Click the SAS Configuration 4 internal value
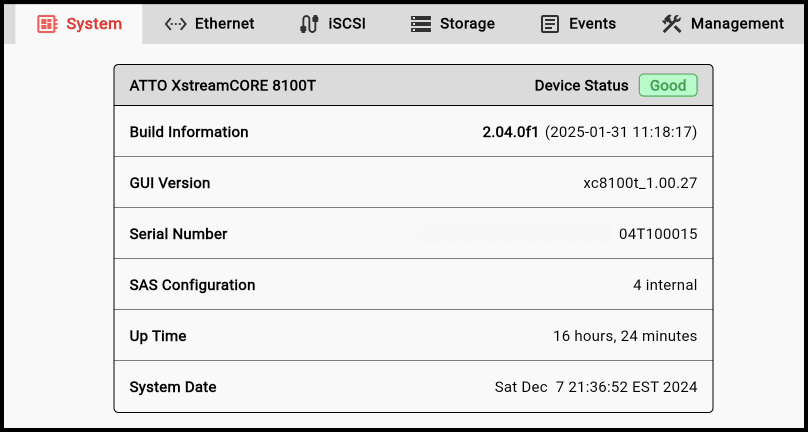Viewport: 808px width, 432px height. (x=665, y=285)
